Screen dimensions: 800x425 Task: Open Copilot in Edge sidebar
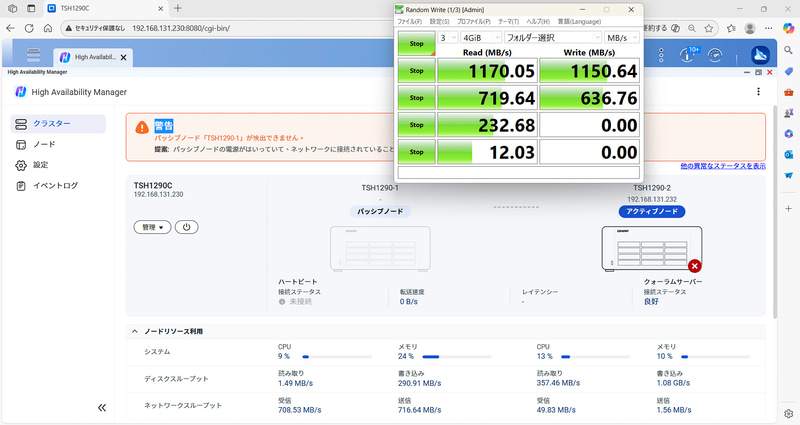click(x=789, y=28)
